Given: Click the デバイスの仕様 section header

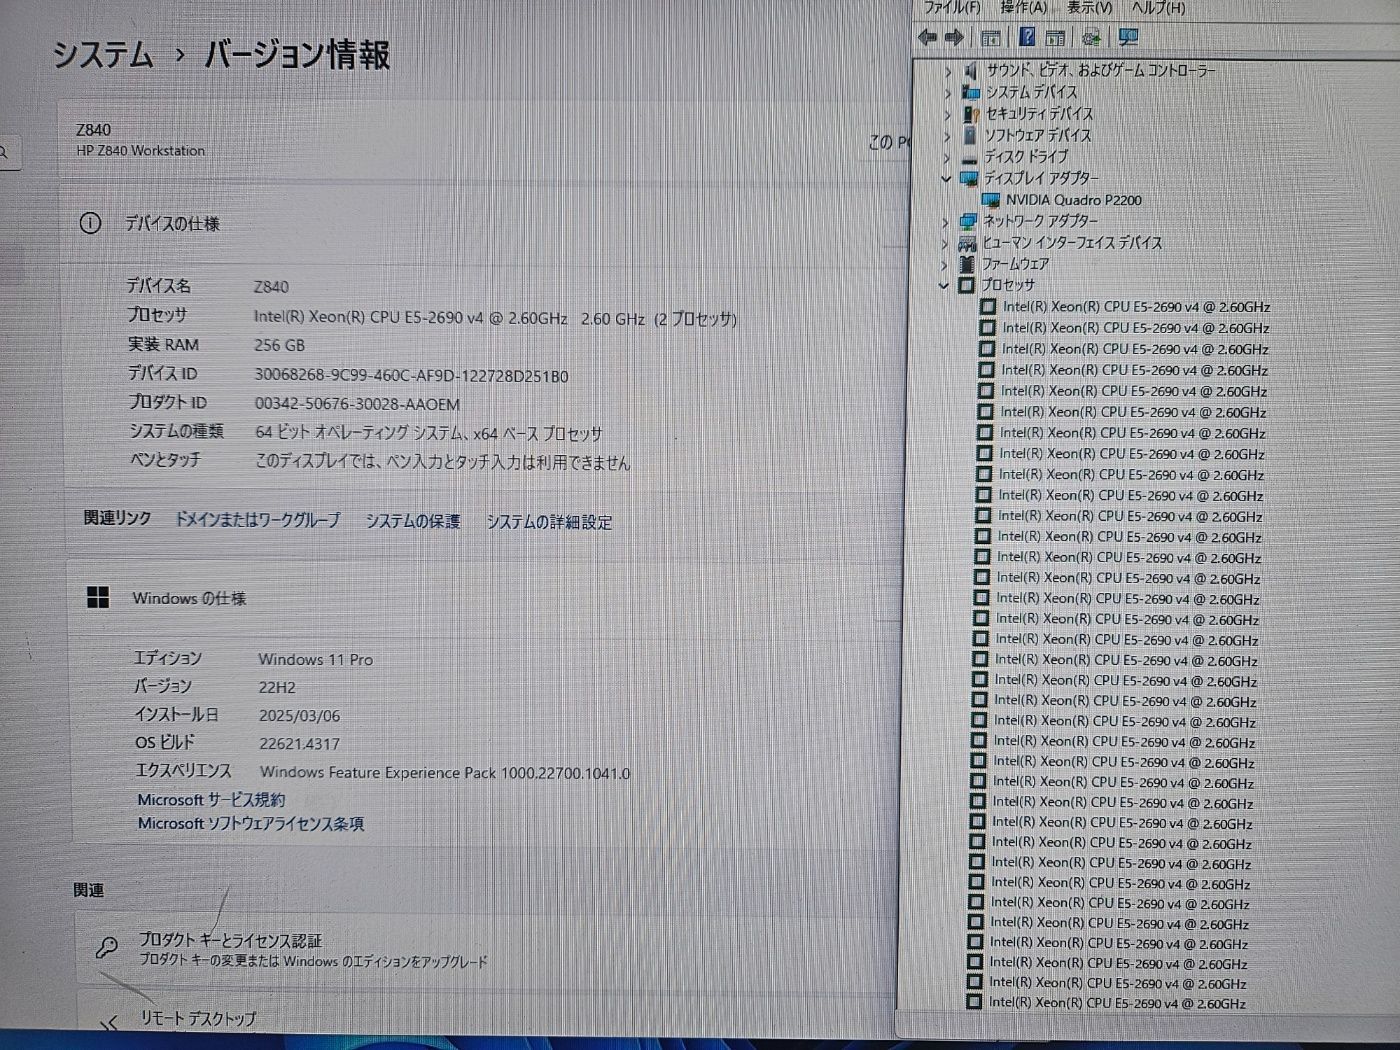Looking at the screenshot, I should 171,224.
